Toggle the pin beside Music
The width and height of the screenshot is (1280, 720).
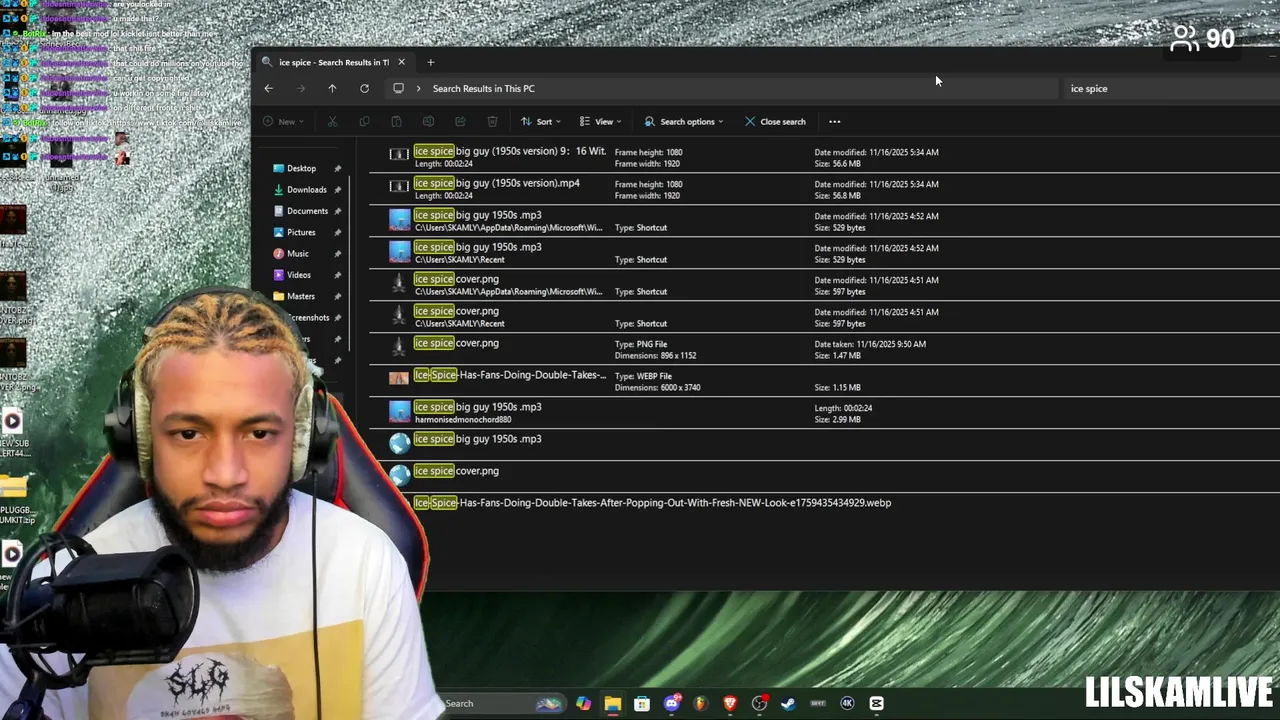tap(338, 254)
